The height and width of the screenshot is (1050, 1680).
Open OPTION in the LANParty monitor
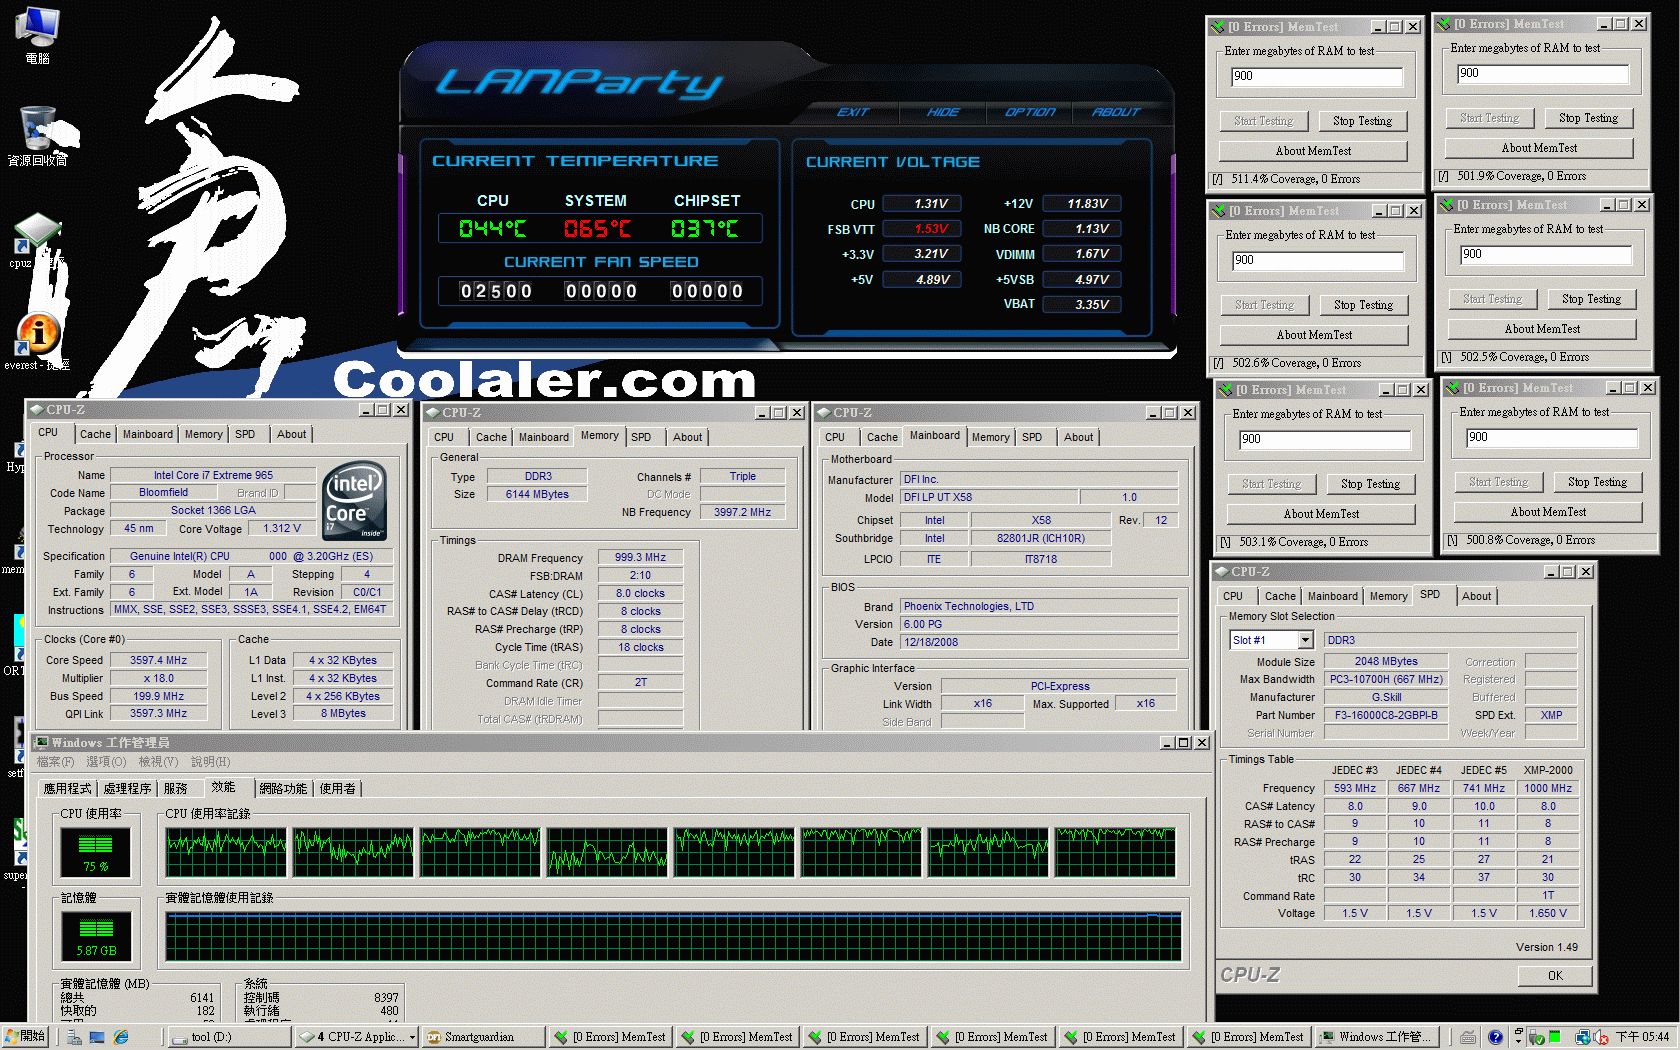[1030, 112]
